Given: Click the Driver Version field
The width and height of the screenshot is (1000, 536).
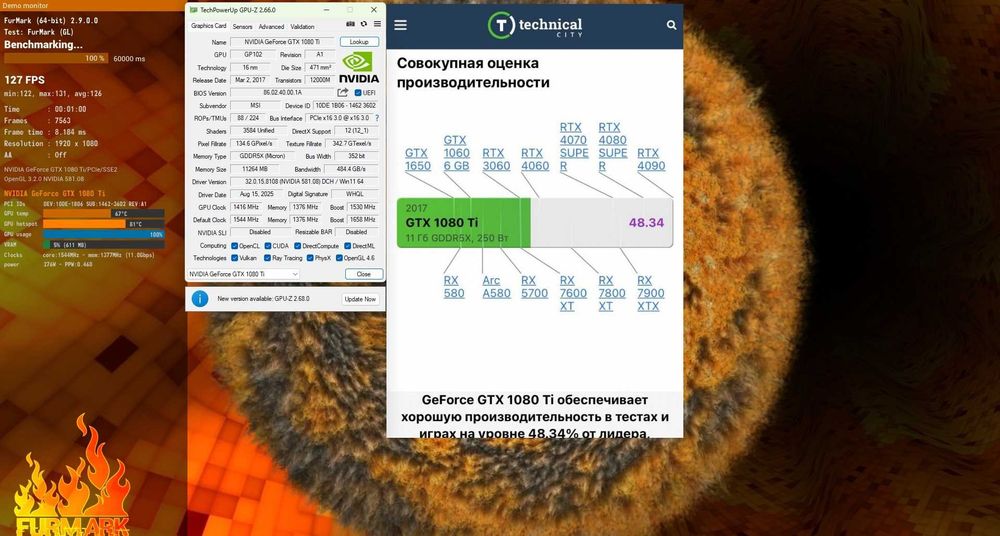Looking at the screenshot, I should [304, 182].
